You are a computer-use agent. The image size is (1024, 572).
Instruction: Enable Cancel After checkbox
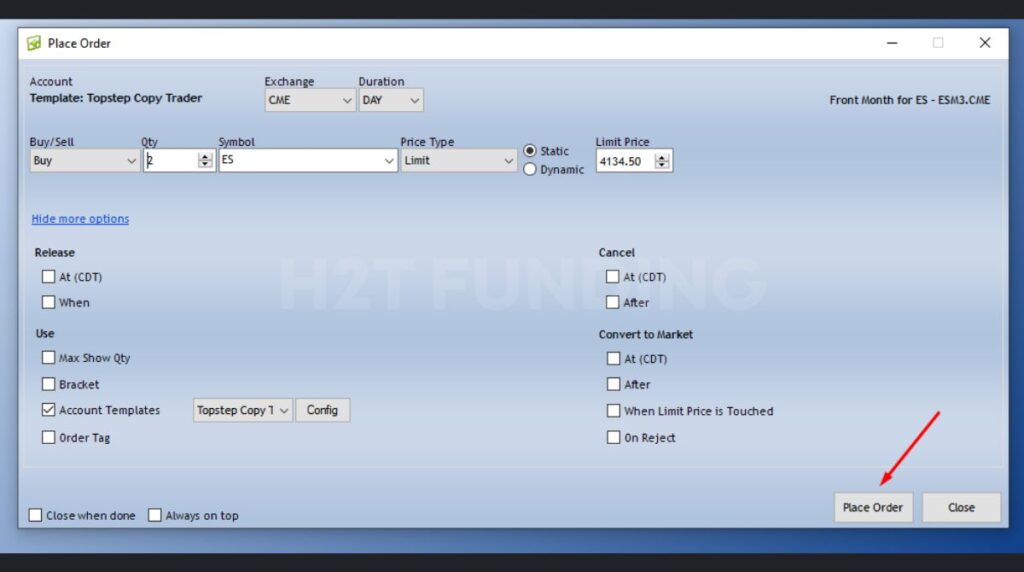(x=613, y=302)
